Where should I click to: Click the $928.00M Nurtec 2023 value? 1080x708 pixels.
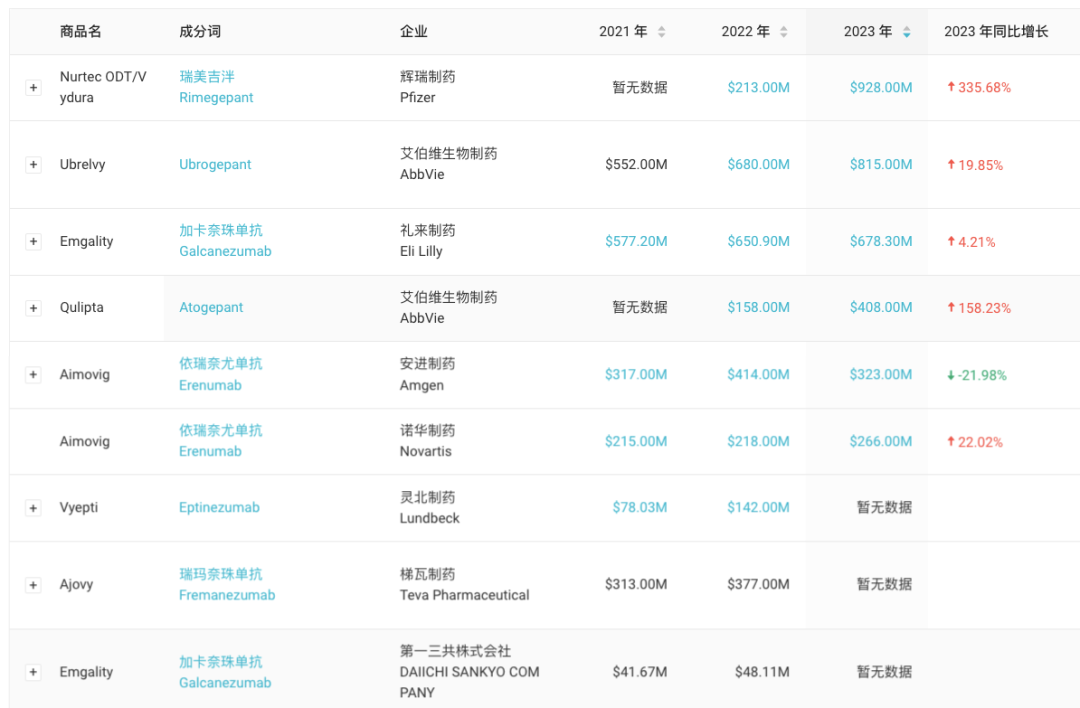(881, 87)
